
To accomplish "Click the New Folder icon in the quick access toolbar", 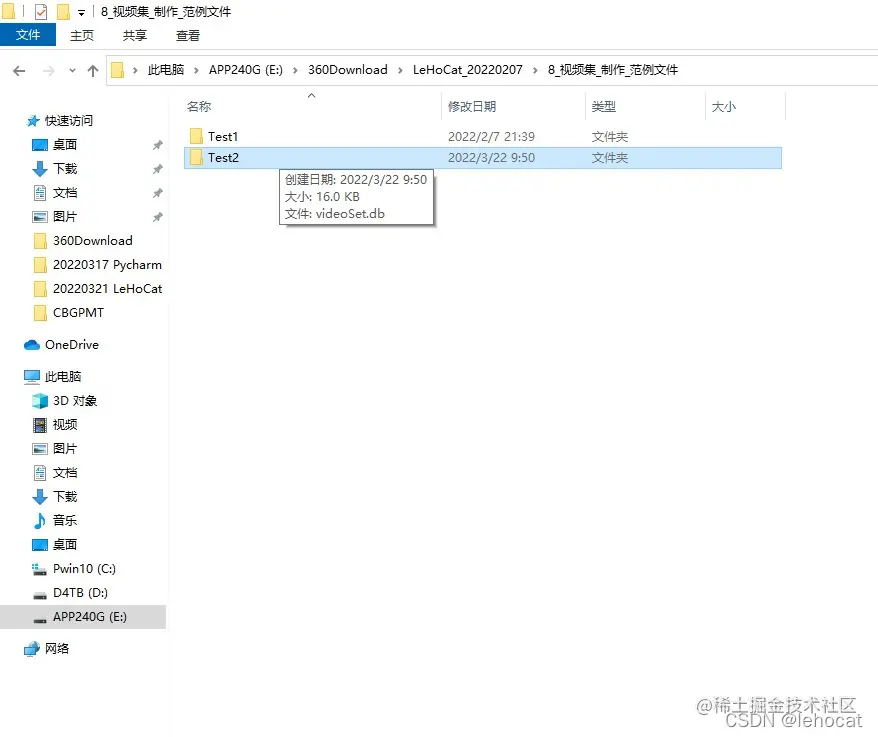I will 61,11.
